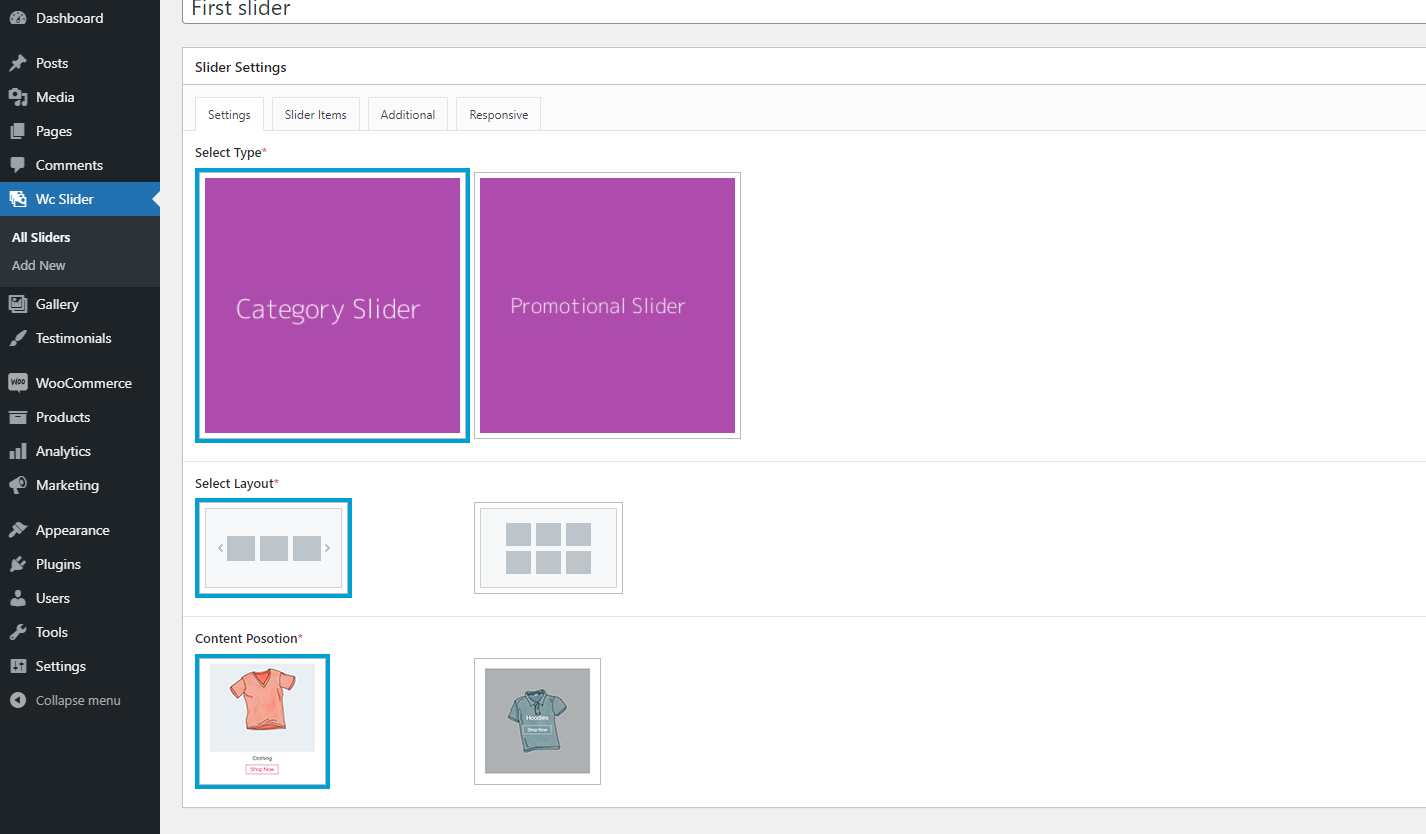Open the All Sliders submenu link
Viewport: 1426px width, 834px height.
(x=41, y=237)
